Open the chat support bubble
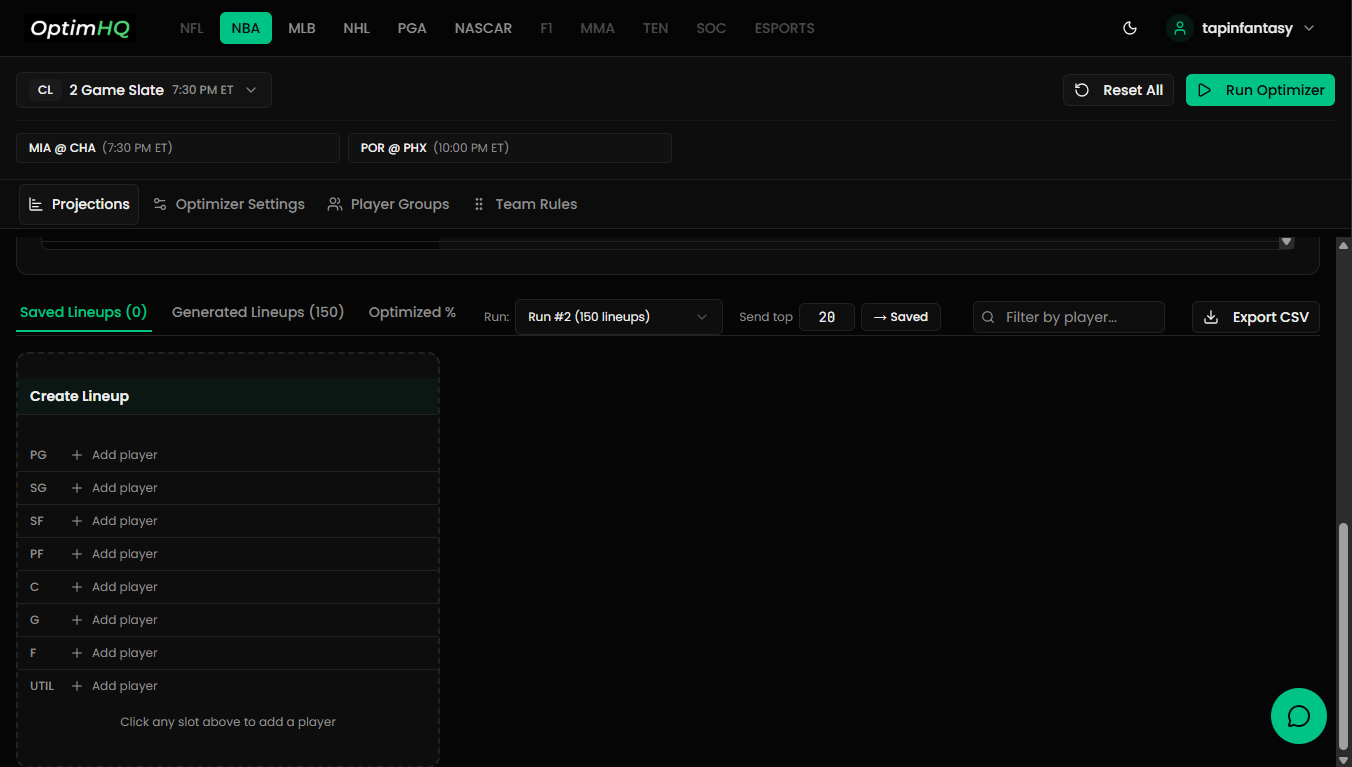Image resolution: width=1352 pixels, height=767 pixels. tap(1298, 716)
